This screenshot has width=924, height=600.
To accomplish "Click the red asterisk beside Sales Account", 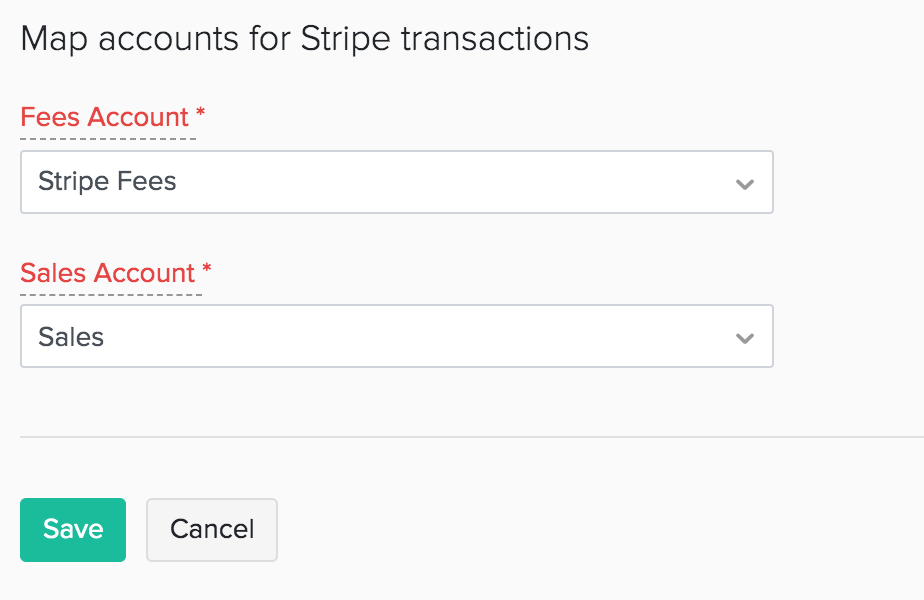I will coord(207,271).
